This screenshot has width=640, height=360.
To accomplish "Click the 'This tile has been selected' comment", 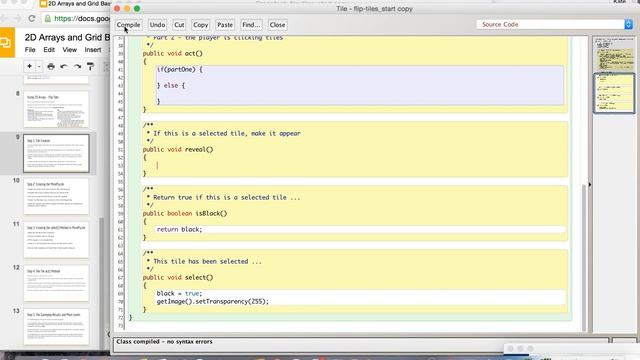I will pyautogui.click(x=207, y=262).
